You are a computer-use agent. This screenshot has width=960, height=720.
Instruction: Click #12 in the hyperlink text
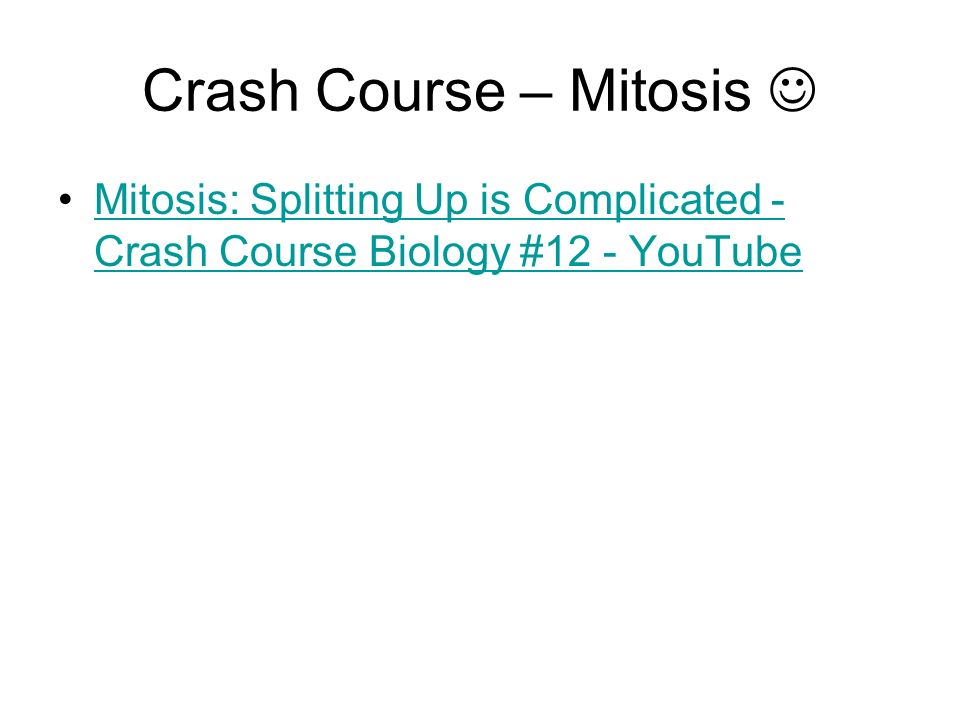coord(555,252)
